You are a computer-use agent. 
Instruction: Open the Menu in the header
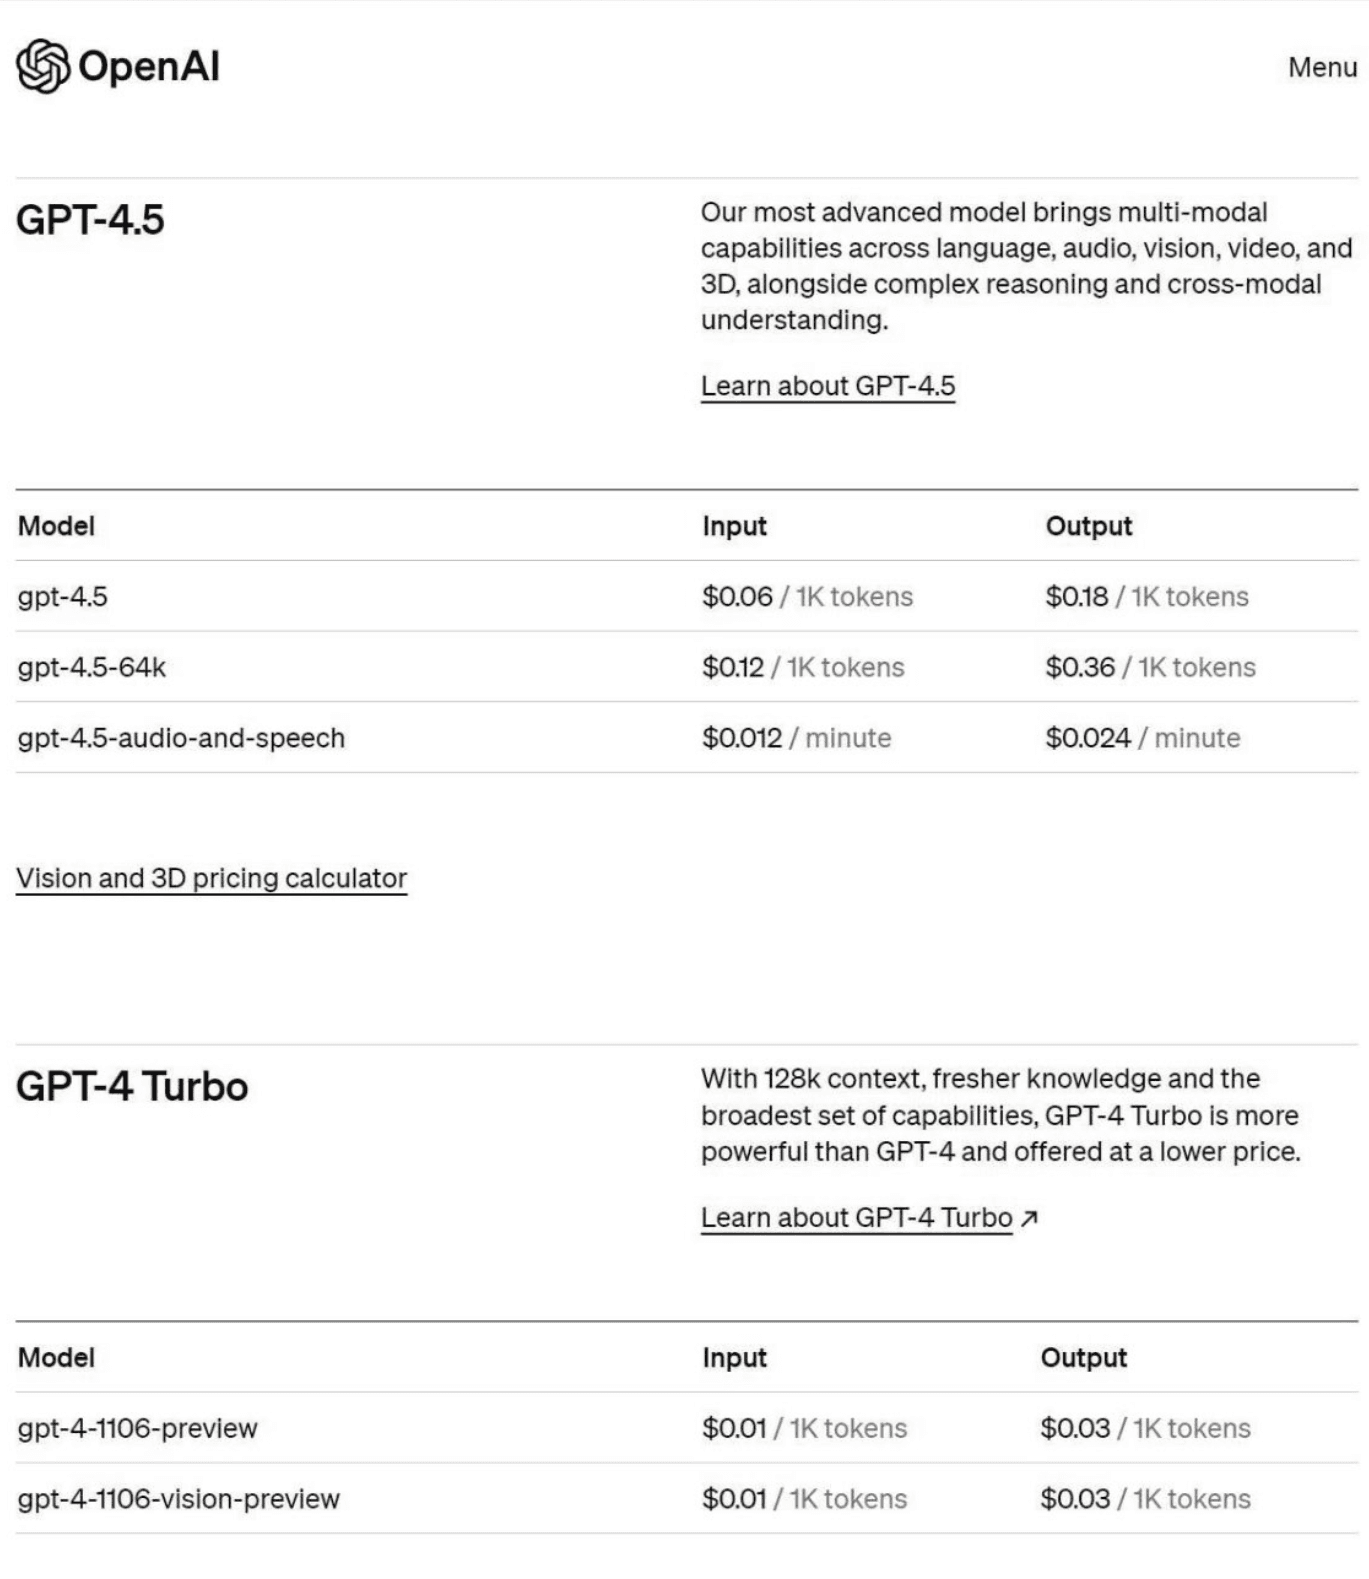(1321, 67)
